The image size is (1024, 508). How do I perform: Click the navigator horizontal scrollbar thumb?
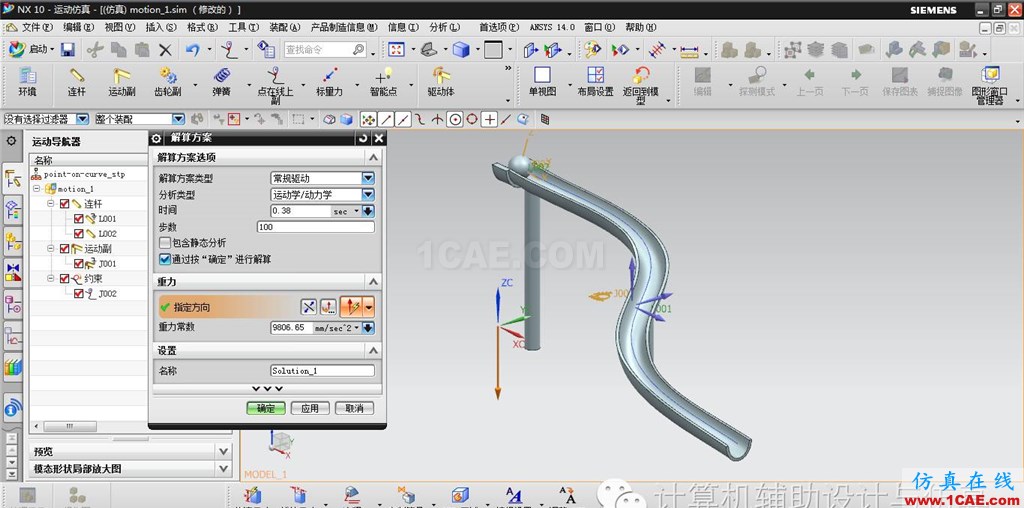coord(70,426)
